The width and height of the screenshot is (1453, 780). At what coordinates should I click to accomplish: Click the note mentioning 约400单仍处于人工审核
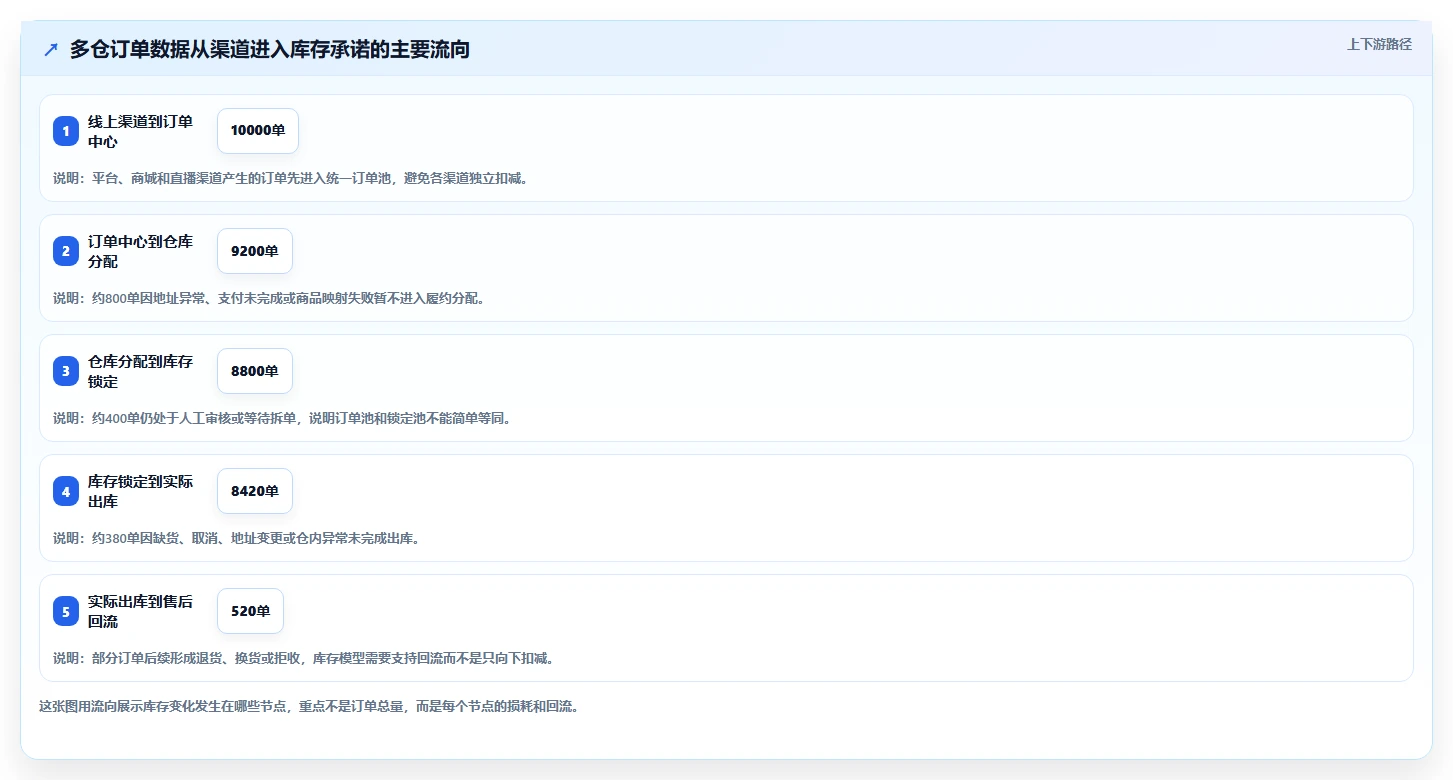point(282,418)
